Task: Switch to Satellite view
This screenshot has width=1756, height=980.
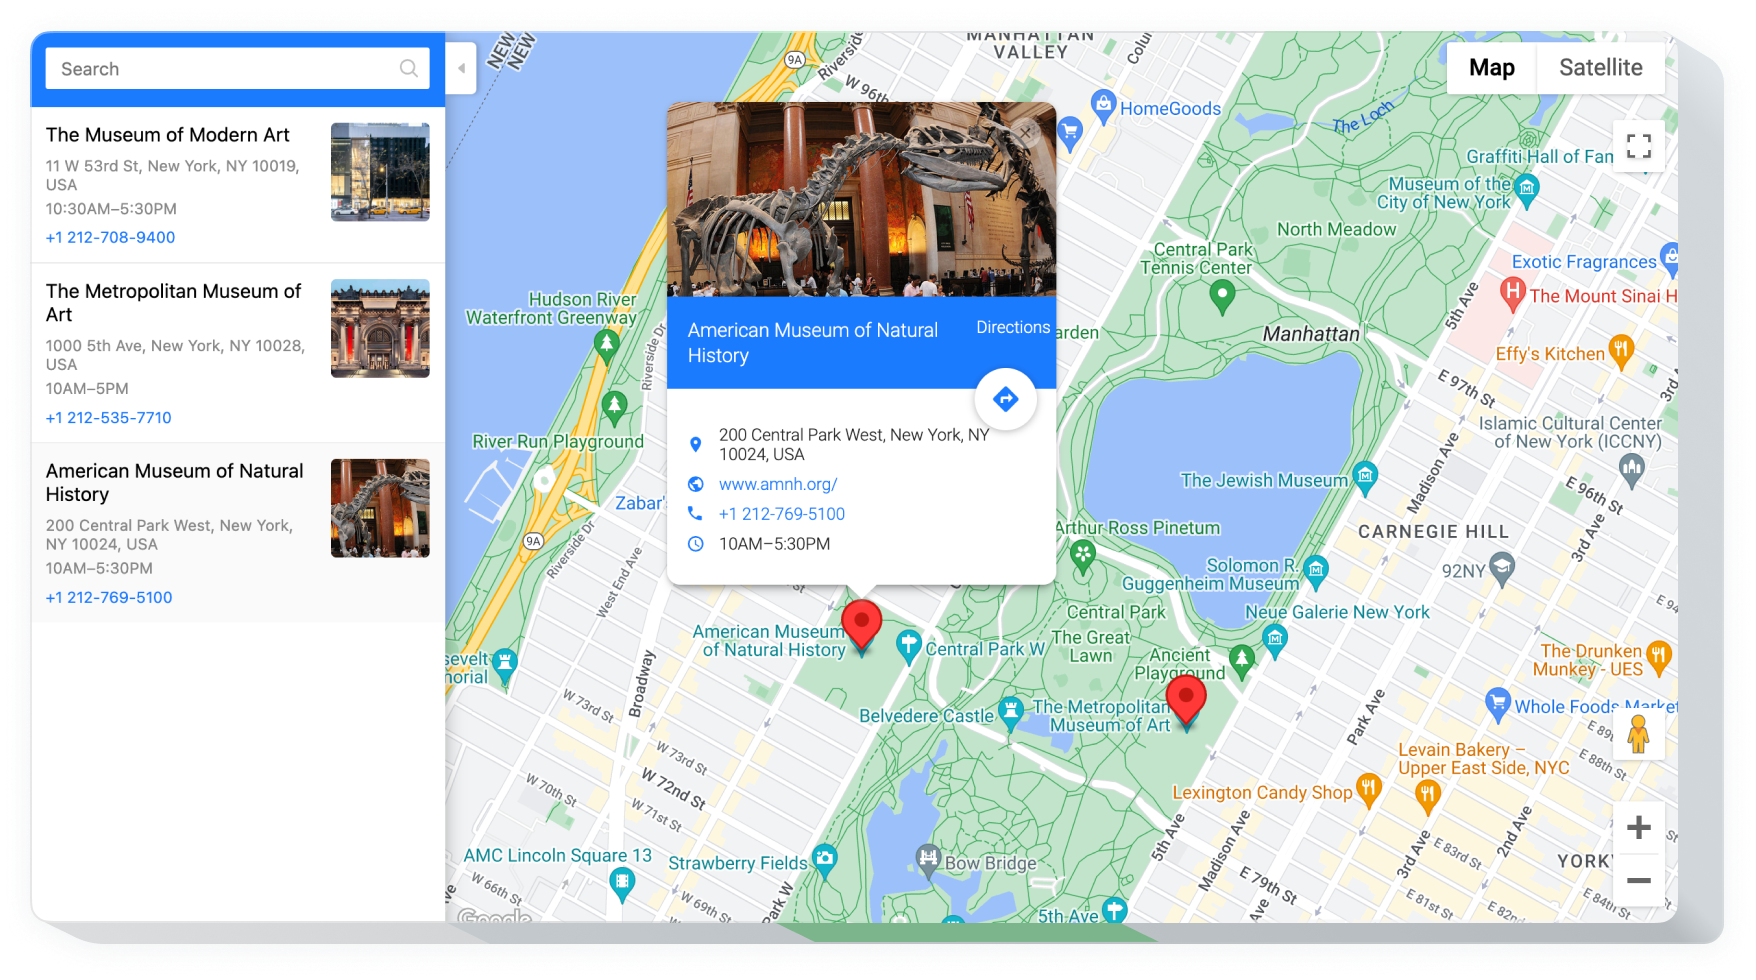Action: tap(1600, 68)
